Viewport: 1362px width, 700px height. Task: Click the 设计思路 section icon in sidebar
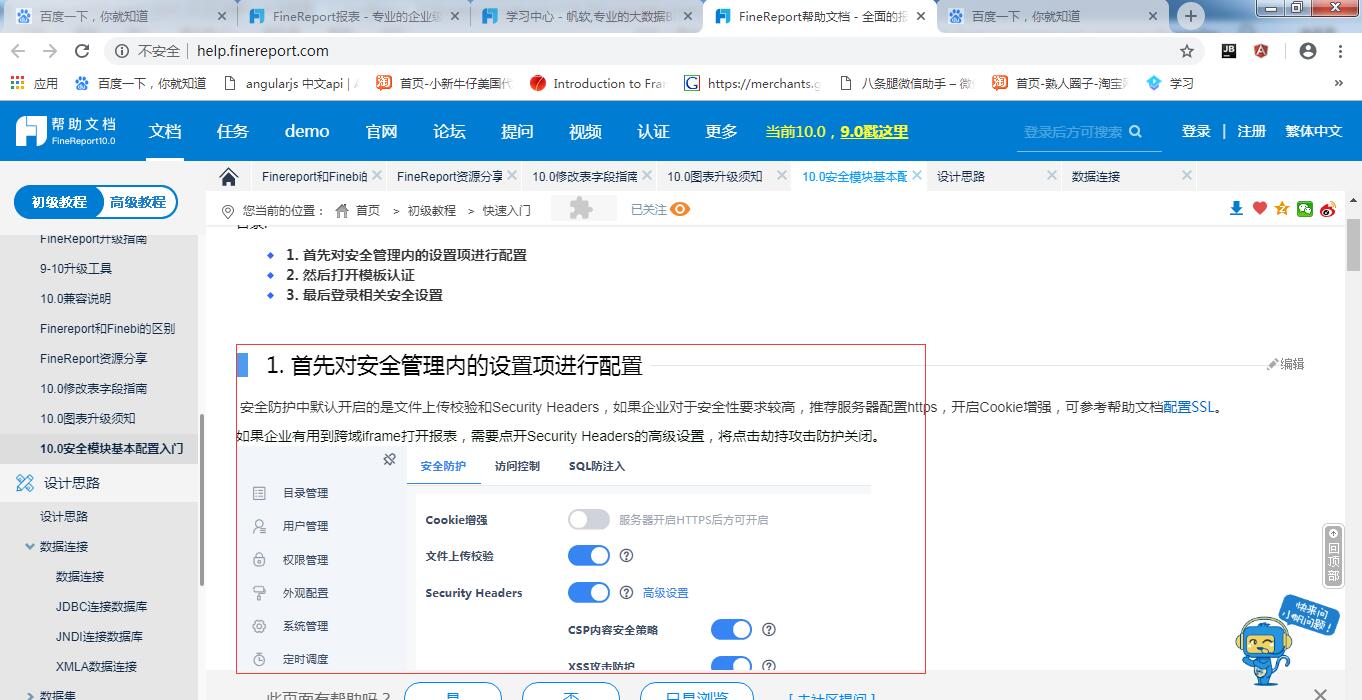[25, 483]
